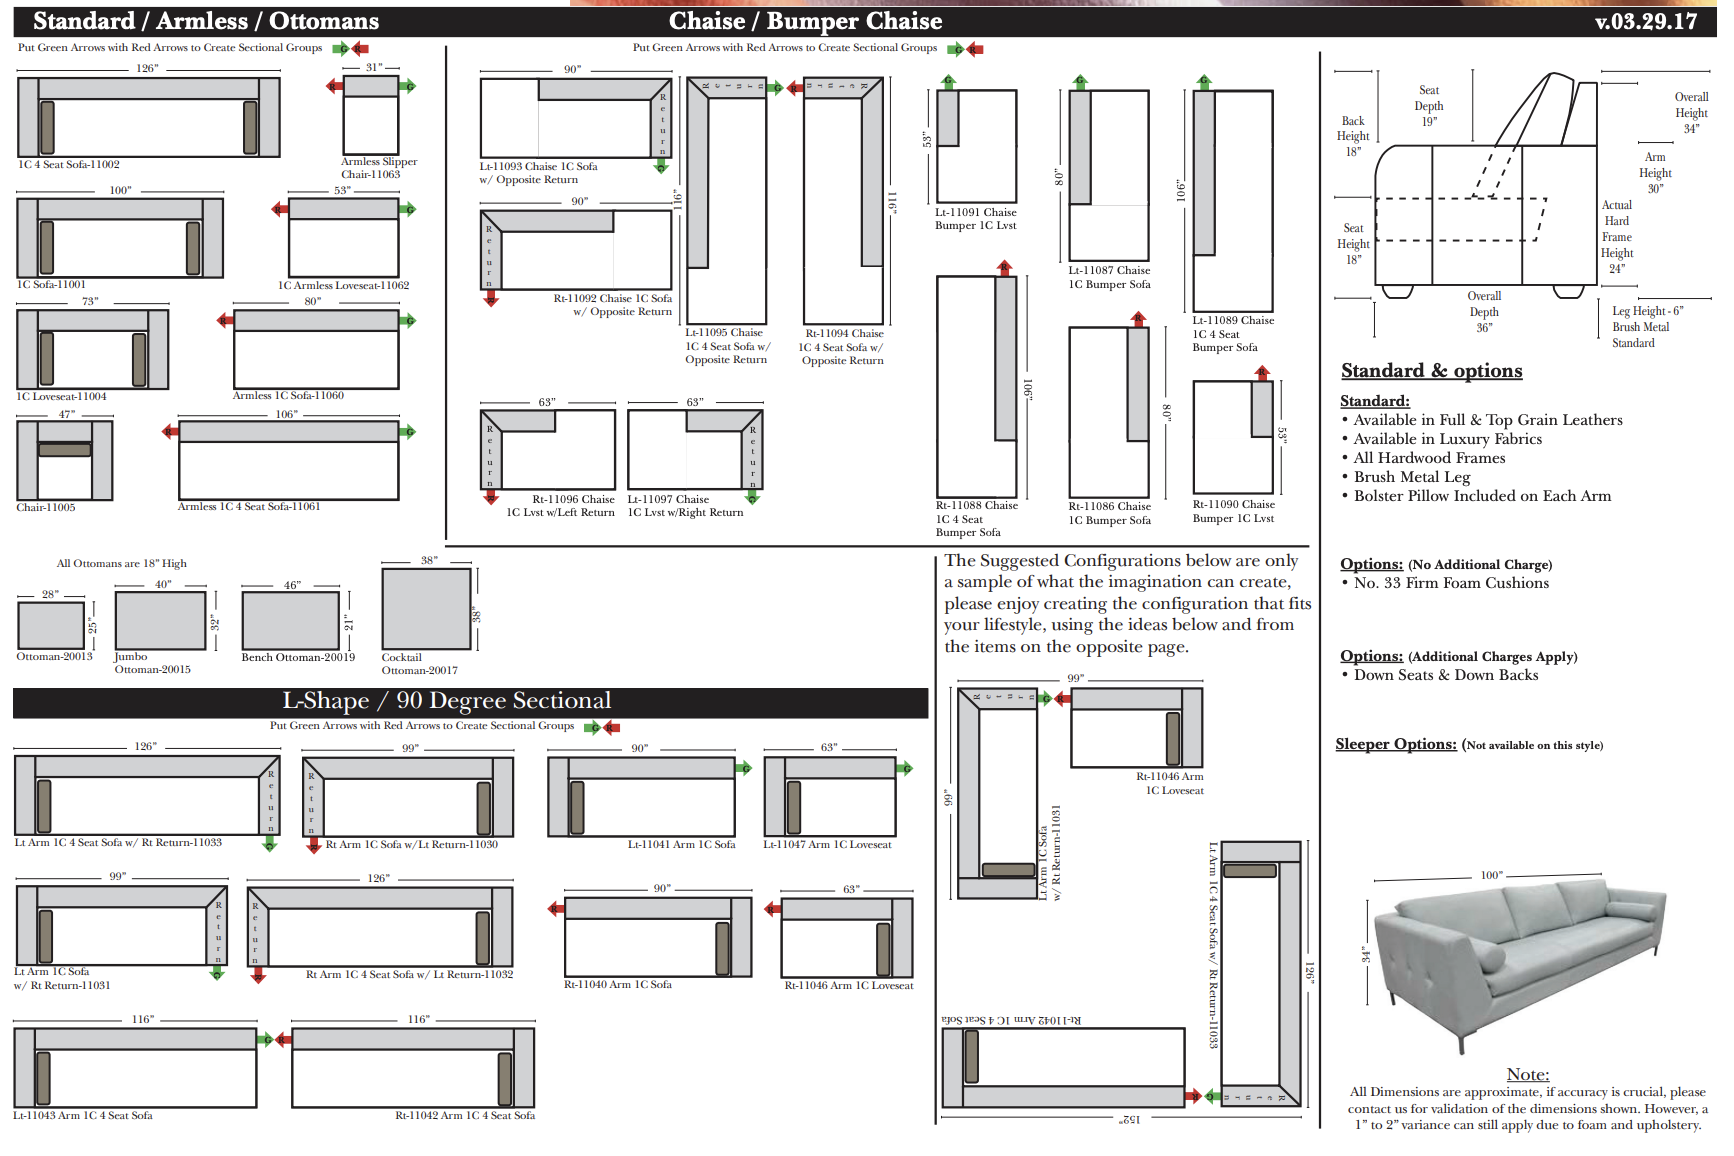Click the Standard / Armless / Ottomans header title
The width and height of the screenshot is (1734, 1156).
coord(206,21)
